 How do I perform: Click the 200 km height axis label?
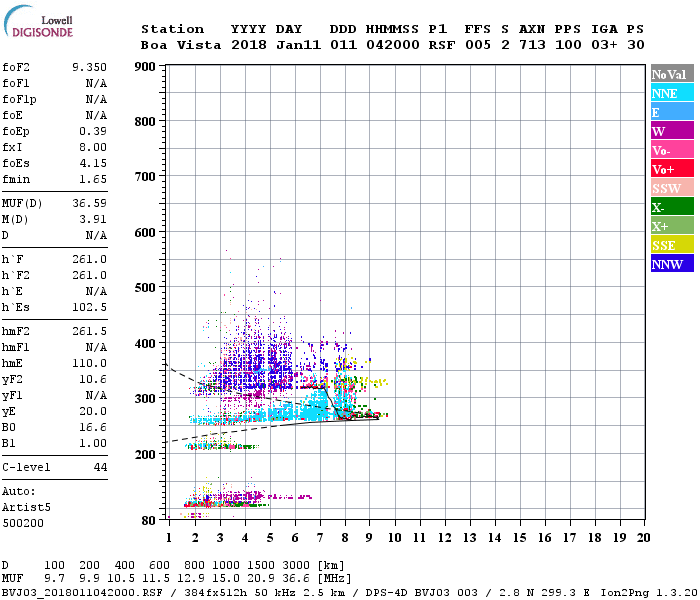145,454
